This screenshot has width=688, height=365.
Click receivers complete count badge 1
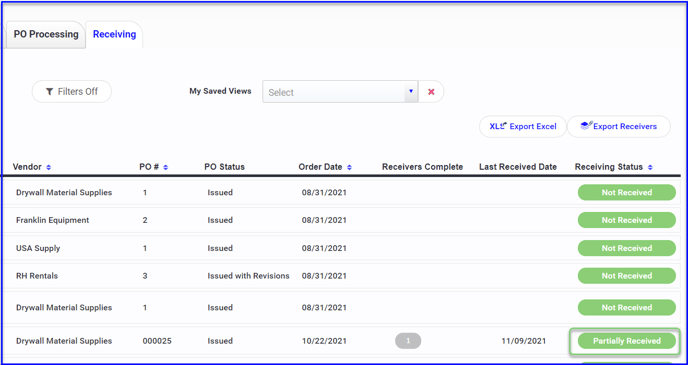coord(408,341)
